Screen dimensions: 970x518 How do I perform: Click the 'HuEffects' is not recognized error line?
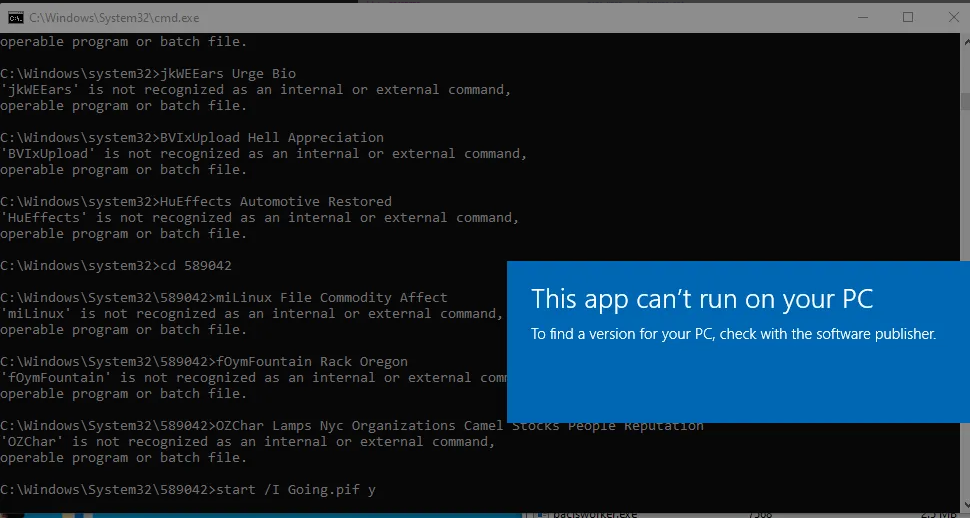point(260,218)
